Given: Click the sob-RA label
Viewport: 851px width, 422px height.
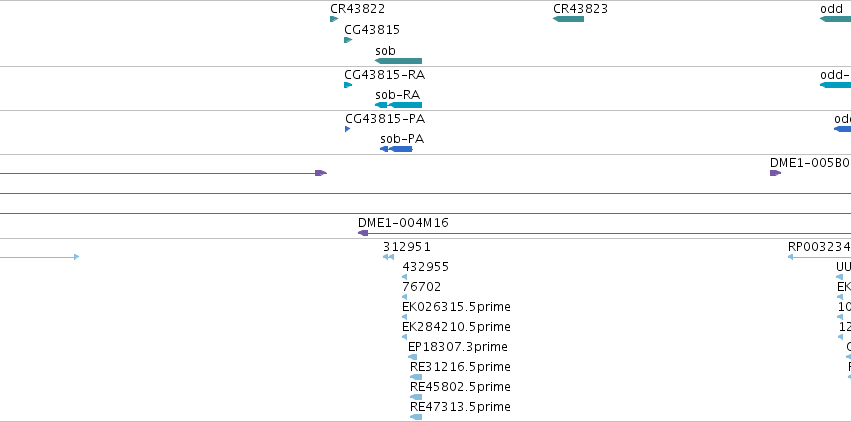Looking at the screenshot, I should 397,95.
